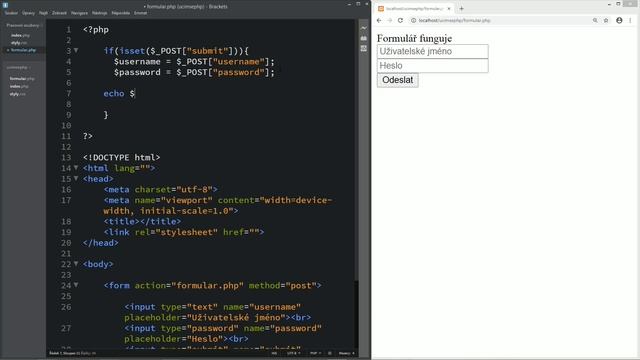Toggle INS insert mode in status bar
640x360 pixels.
click(274, 353)
